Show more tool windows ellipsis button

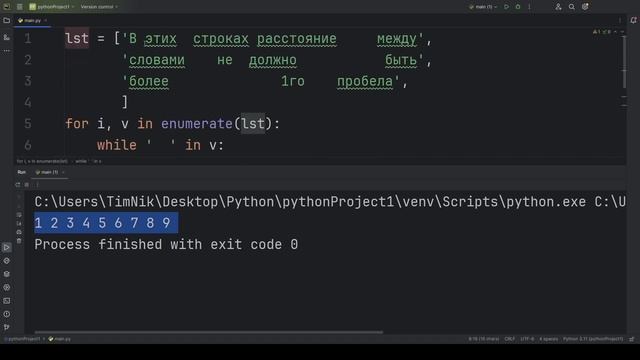click(x=7, y=51)
